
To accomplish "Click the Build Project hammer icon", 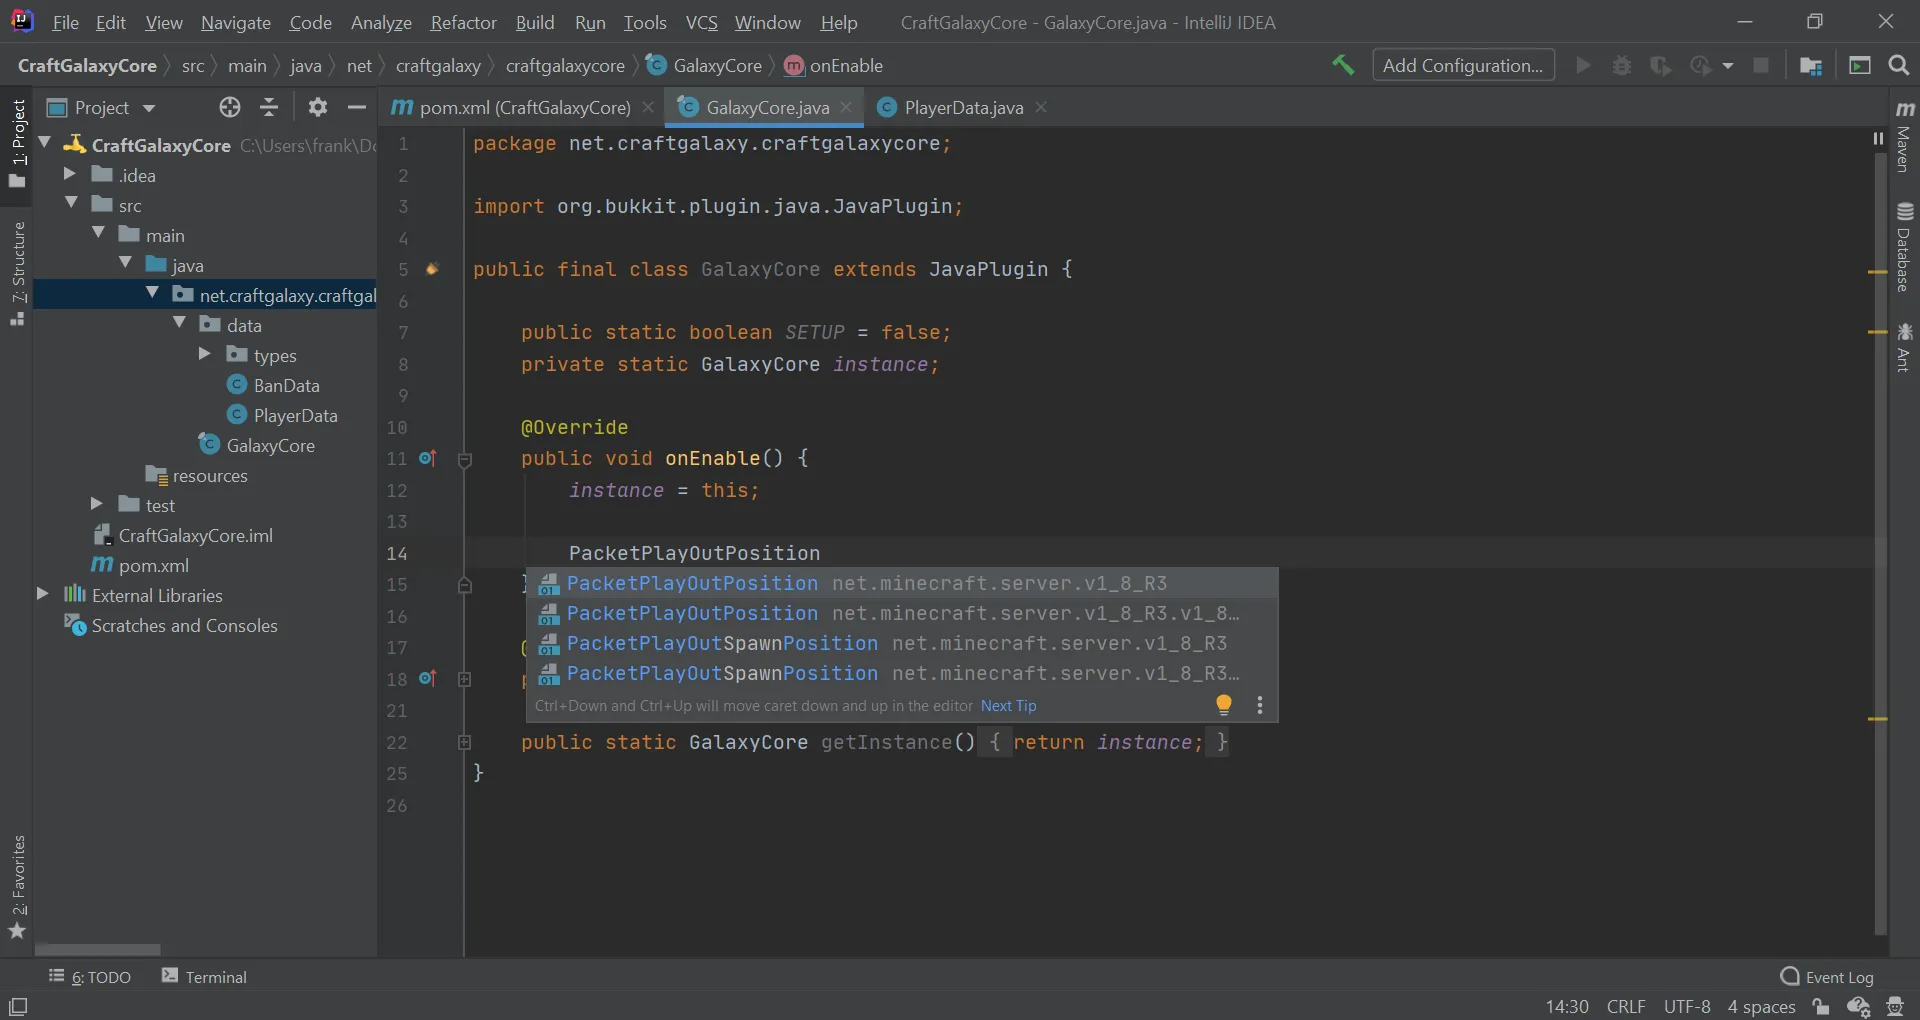I will point(1342,66).
